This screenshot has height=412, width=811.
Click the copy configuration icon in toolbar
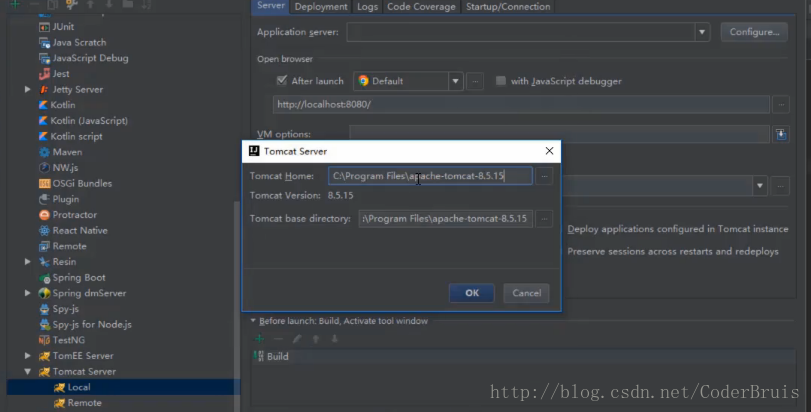[x=53, y=5]
